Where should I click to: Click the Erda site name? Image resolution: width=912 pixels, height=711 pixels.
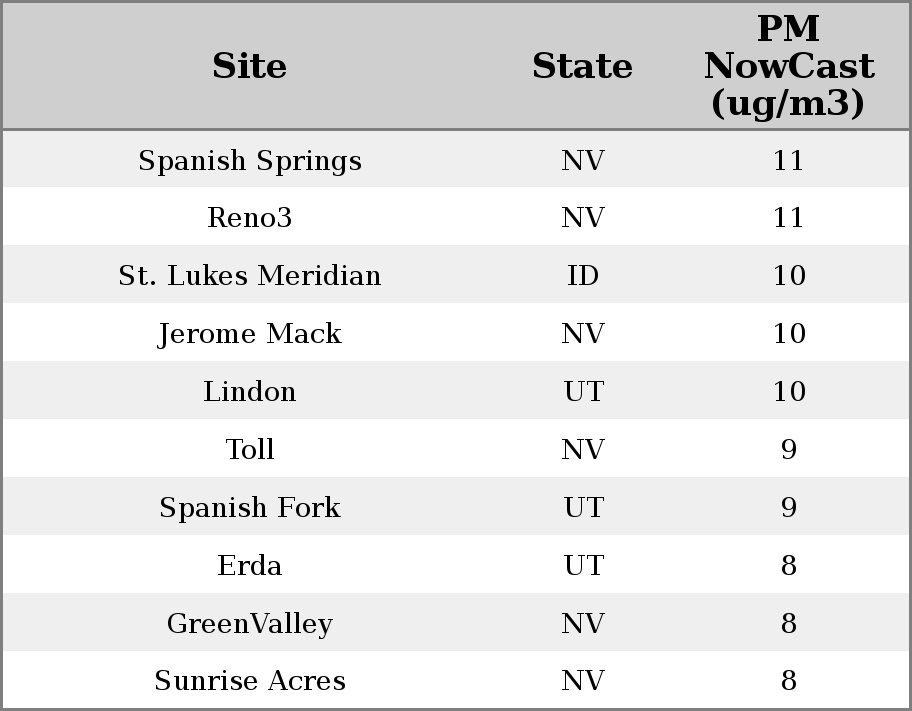click(250, 566)
